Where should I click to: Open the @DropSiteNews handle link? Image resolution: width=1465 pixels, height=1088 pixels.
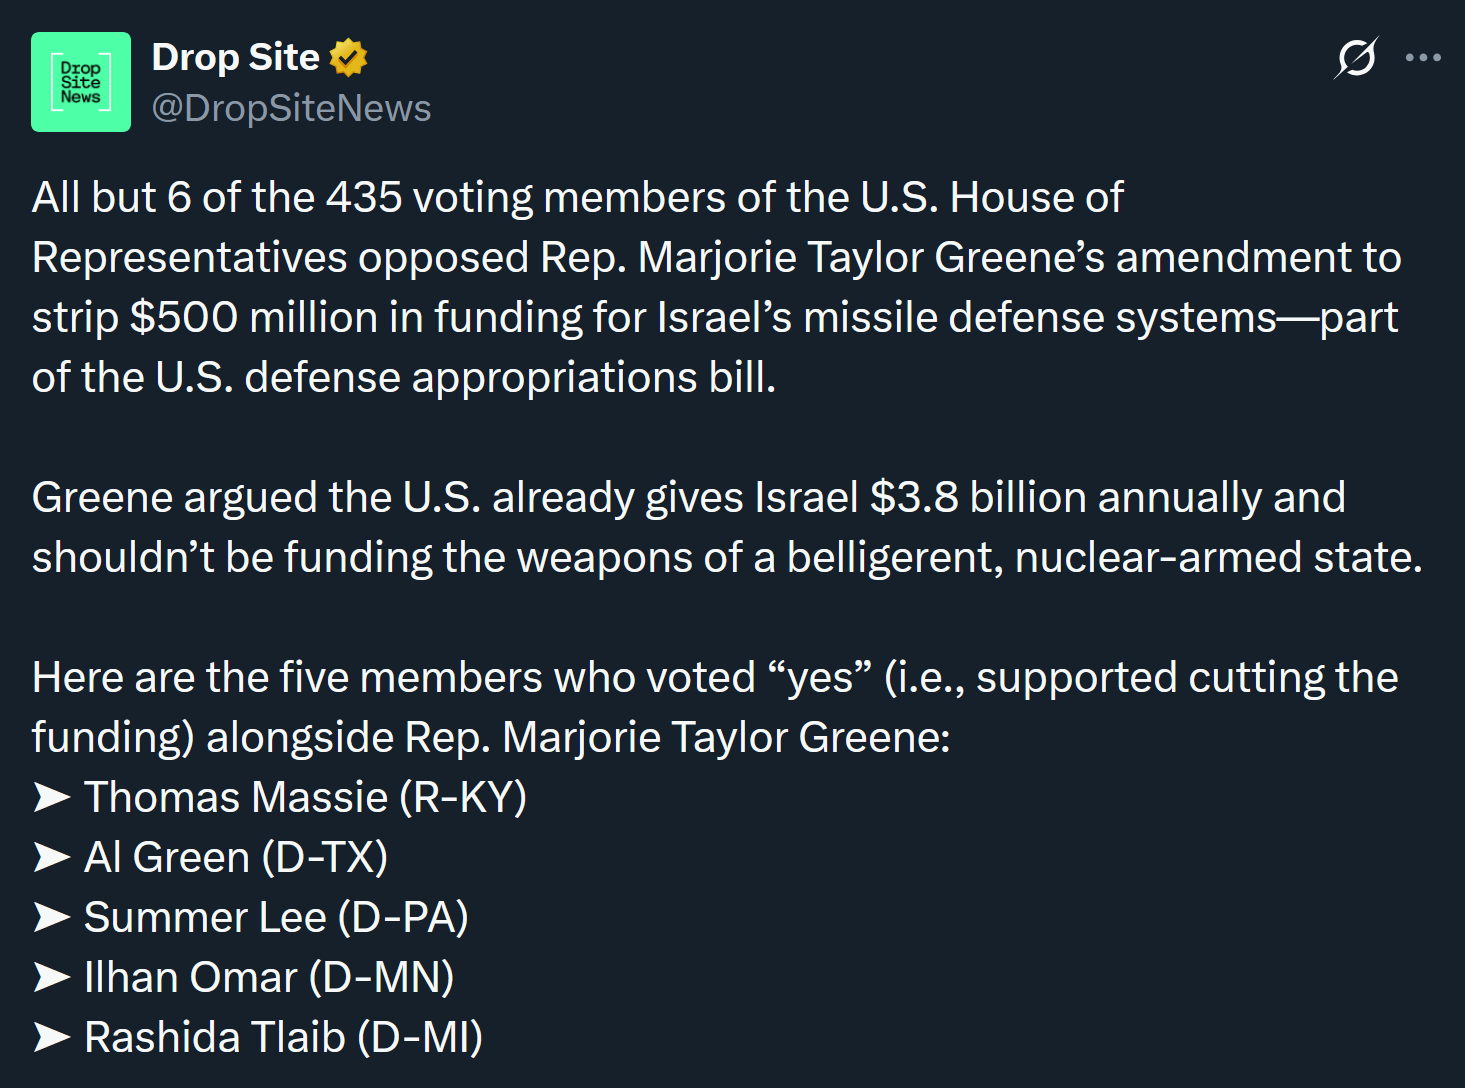291,108
